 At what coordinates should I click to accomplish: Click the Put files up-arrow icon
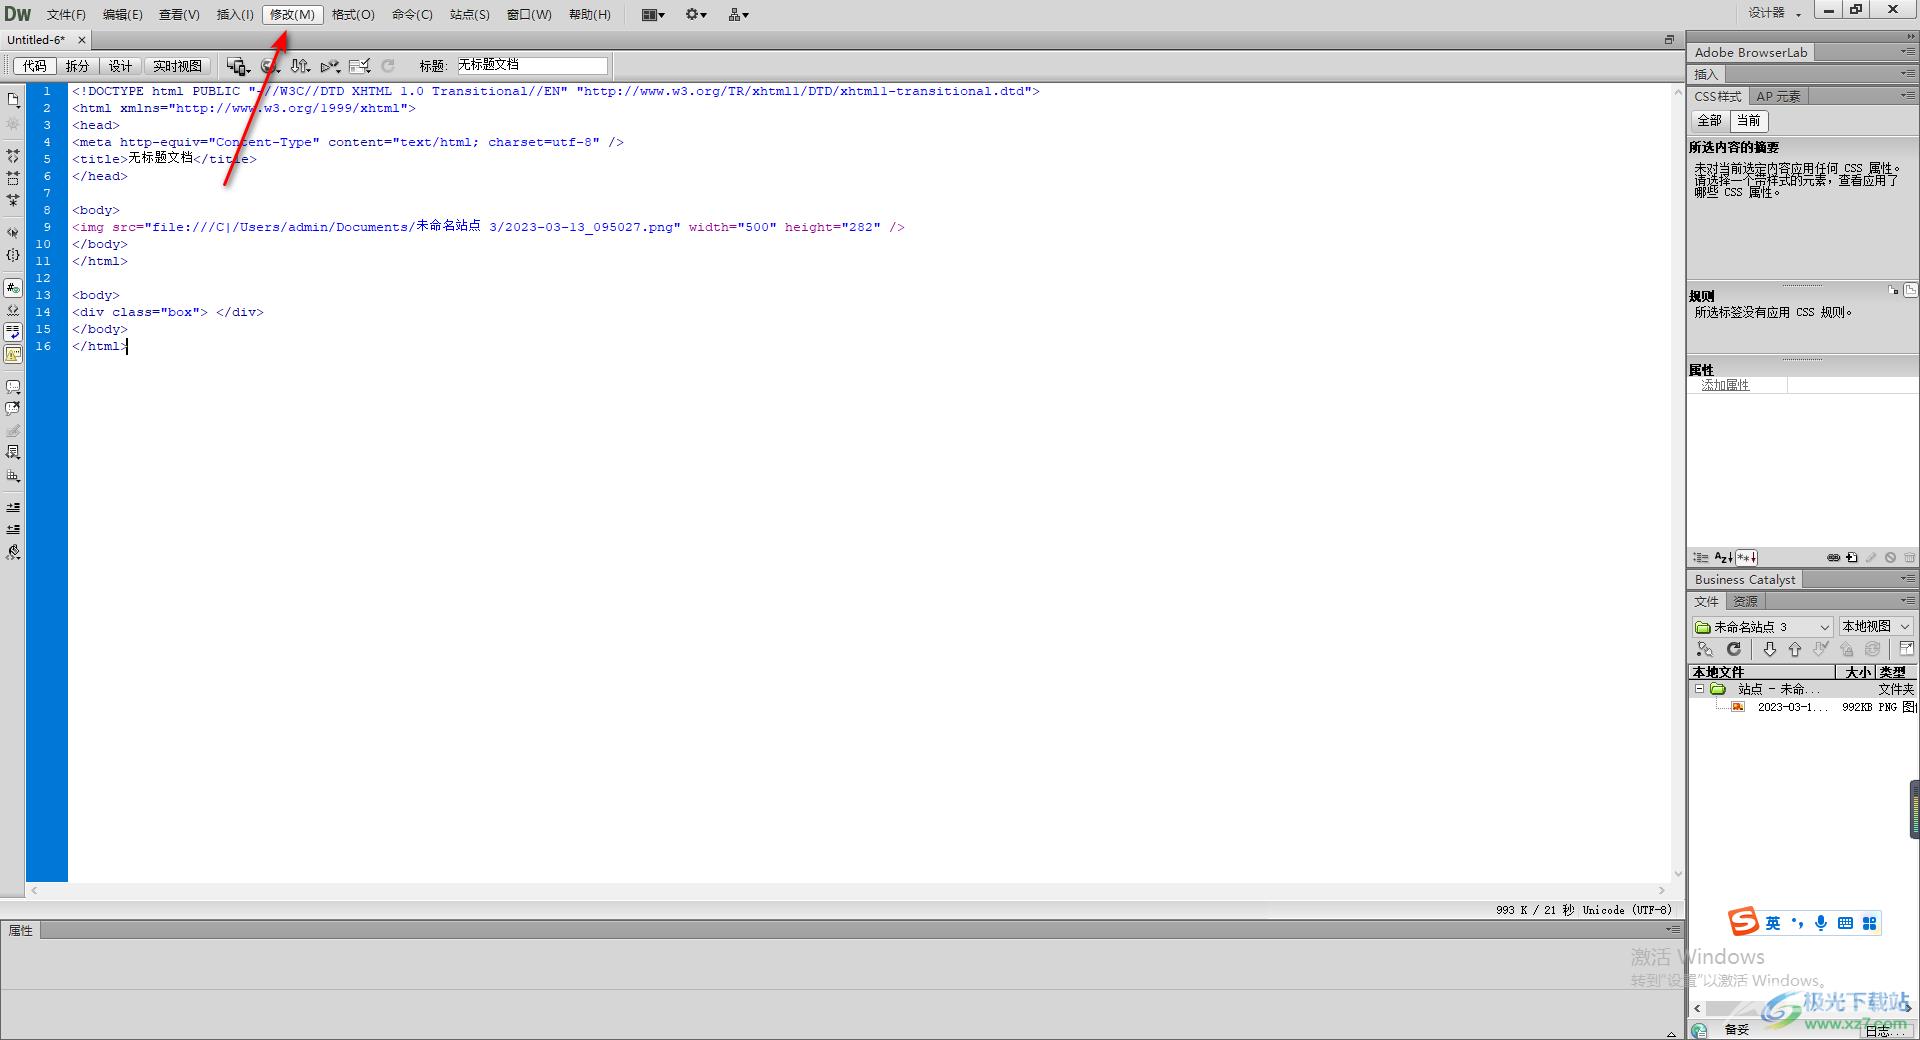pyautogui.click(x=1795, y=650)
